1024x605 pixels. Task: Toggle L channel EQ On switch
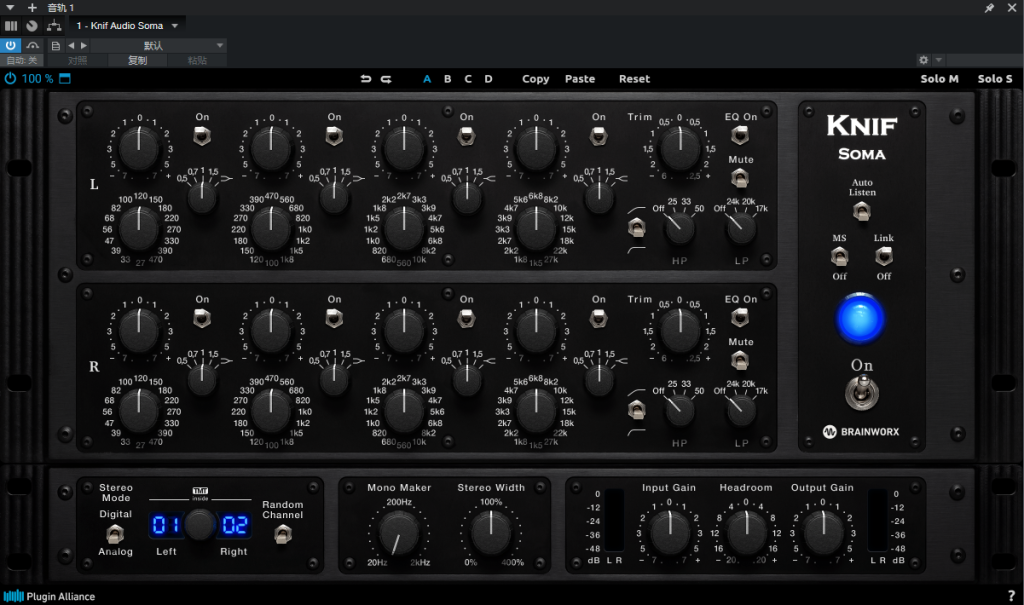740,135
